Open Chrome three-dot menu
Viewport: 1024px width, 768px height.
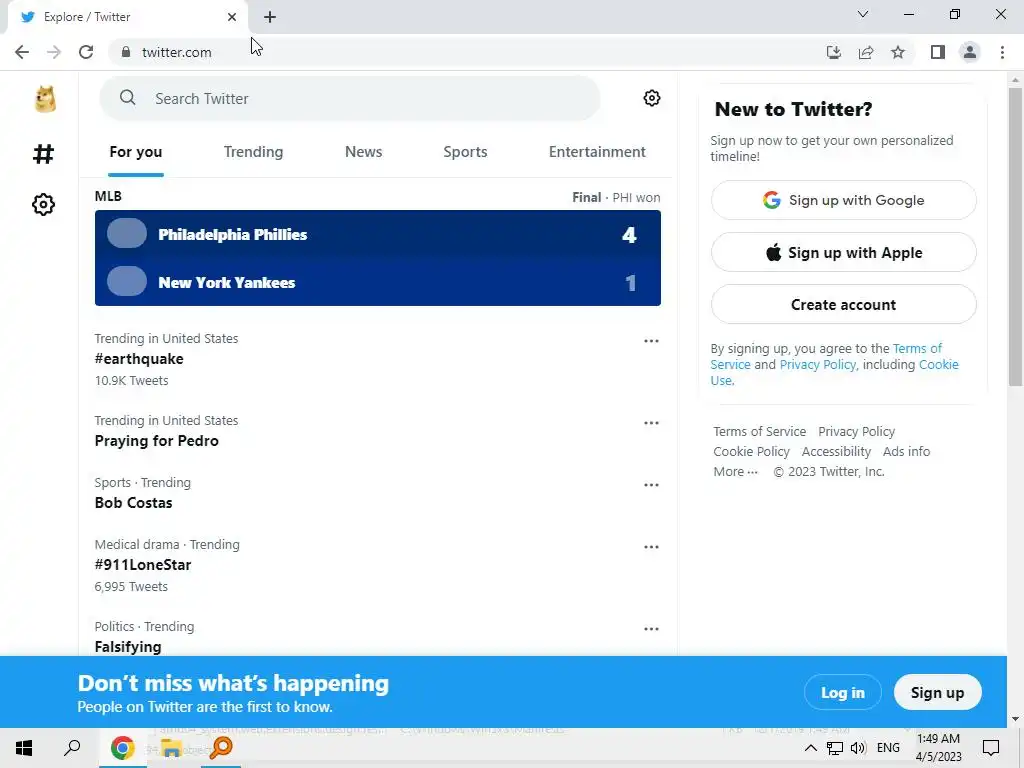tap(1002, 52)
